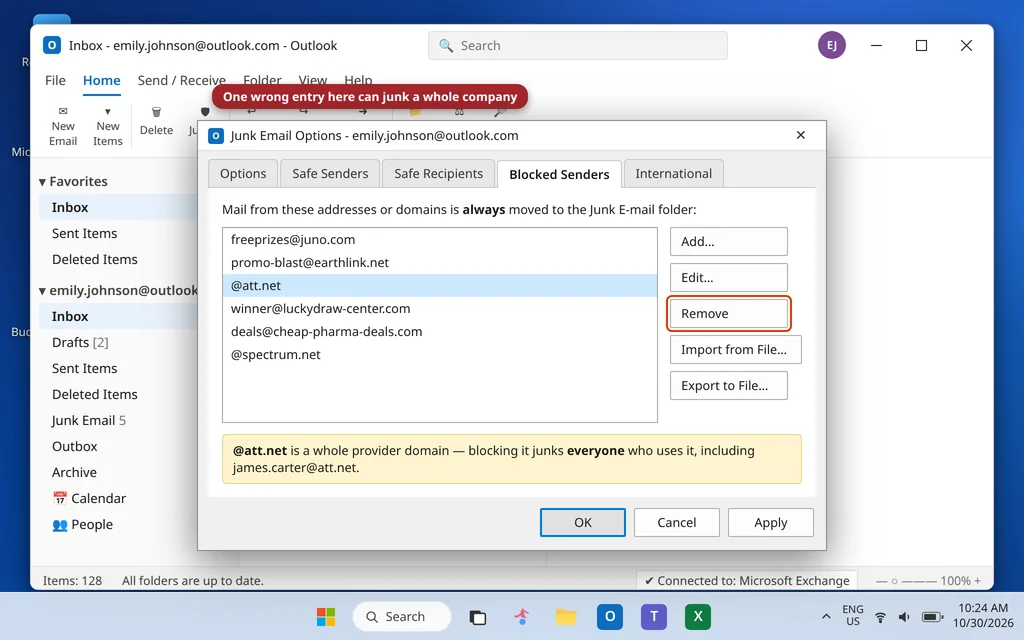Image resolution: width=1024 pixels, height=640 pixels.
Task: Open the Help ribbon tab
Action: point(358,80)
